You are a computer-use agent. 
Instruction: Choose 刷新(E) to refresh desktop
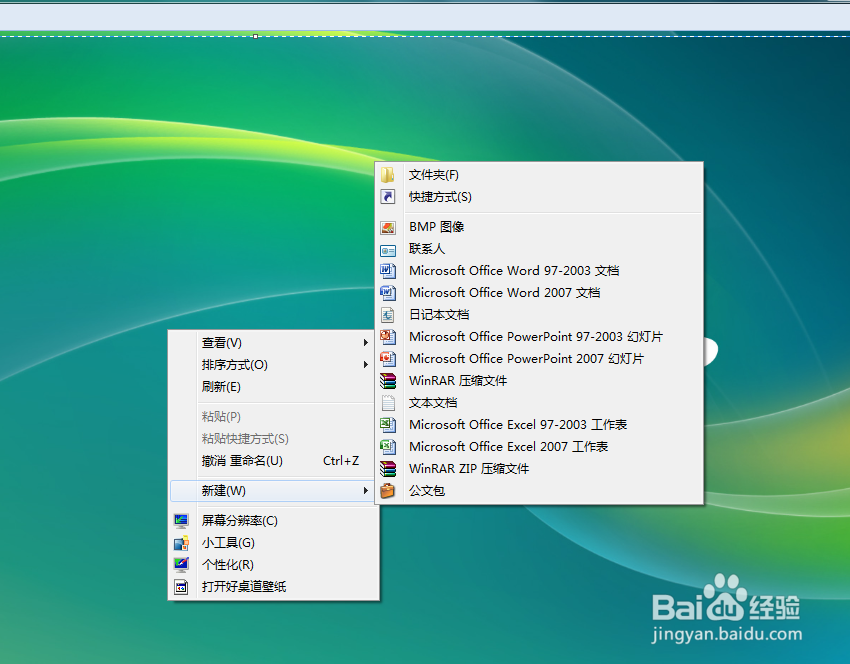point(273,387)
